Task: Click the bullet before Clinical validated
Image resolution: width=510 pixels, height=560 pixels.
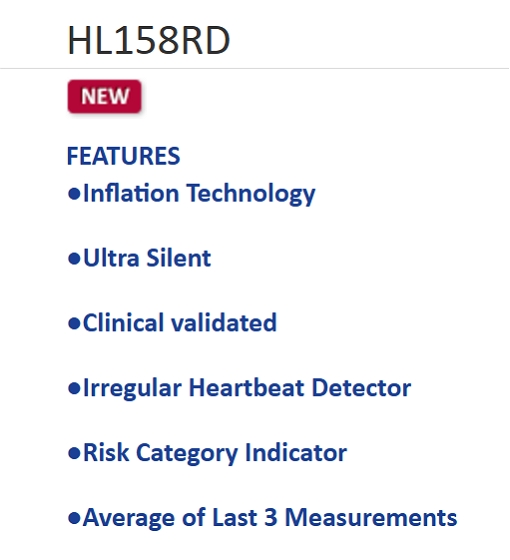Action: [x=74, y=324]
